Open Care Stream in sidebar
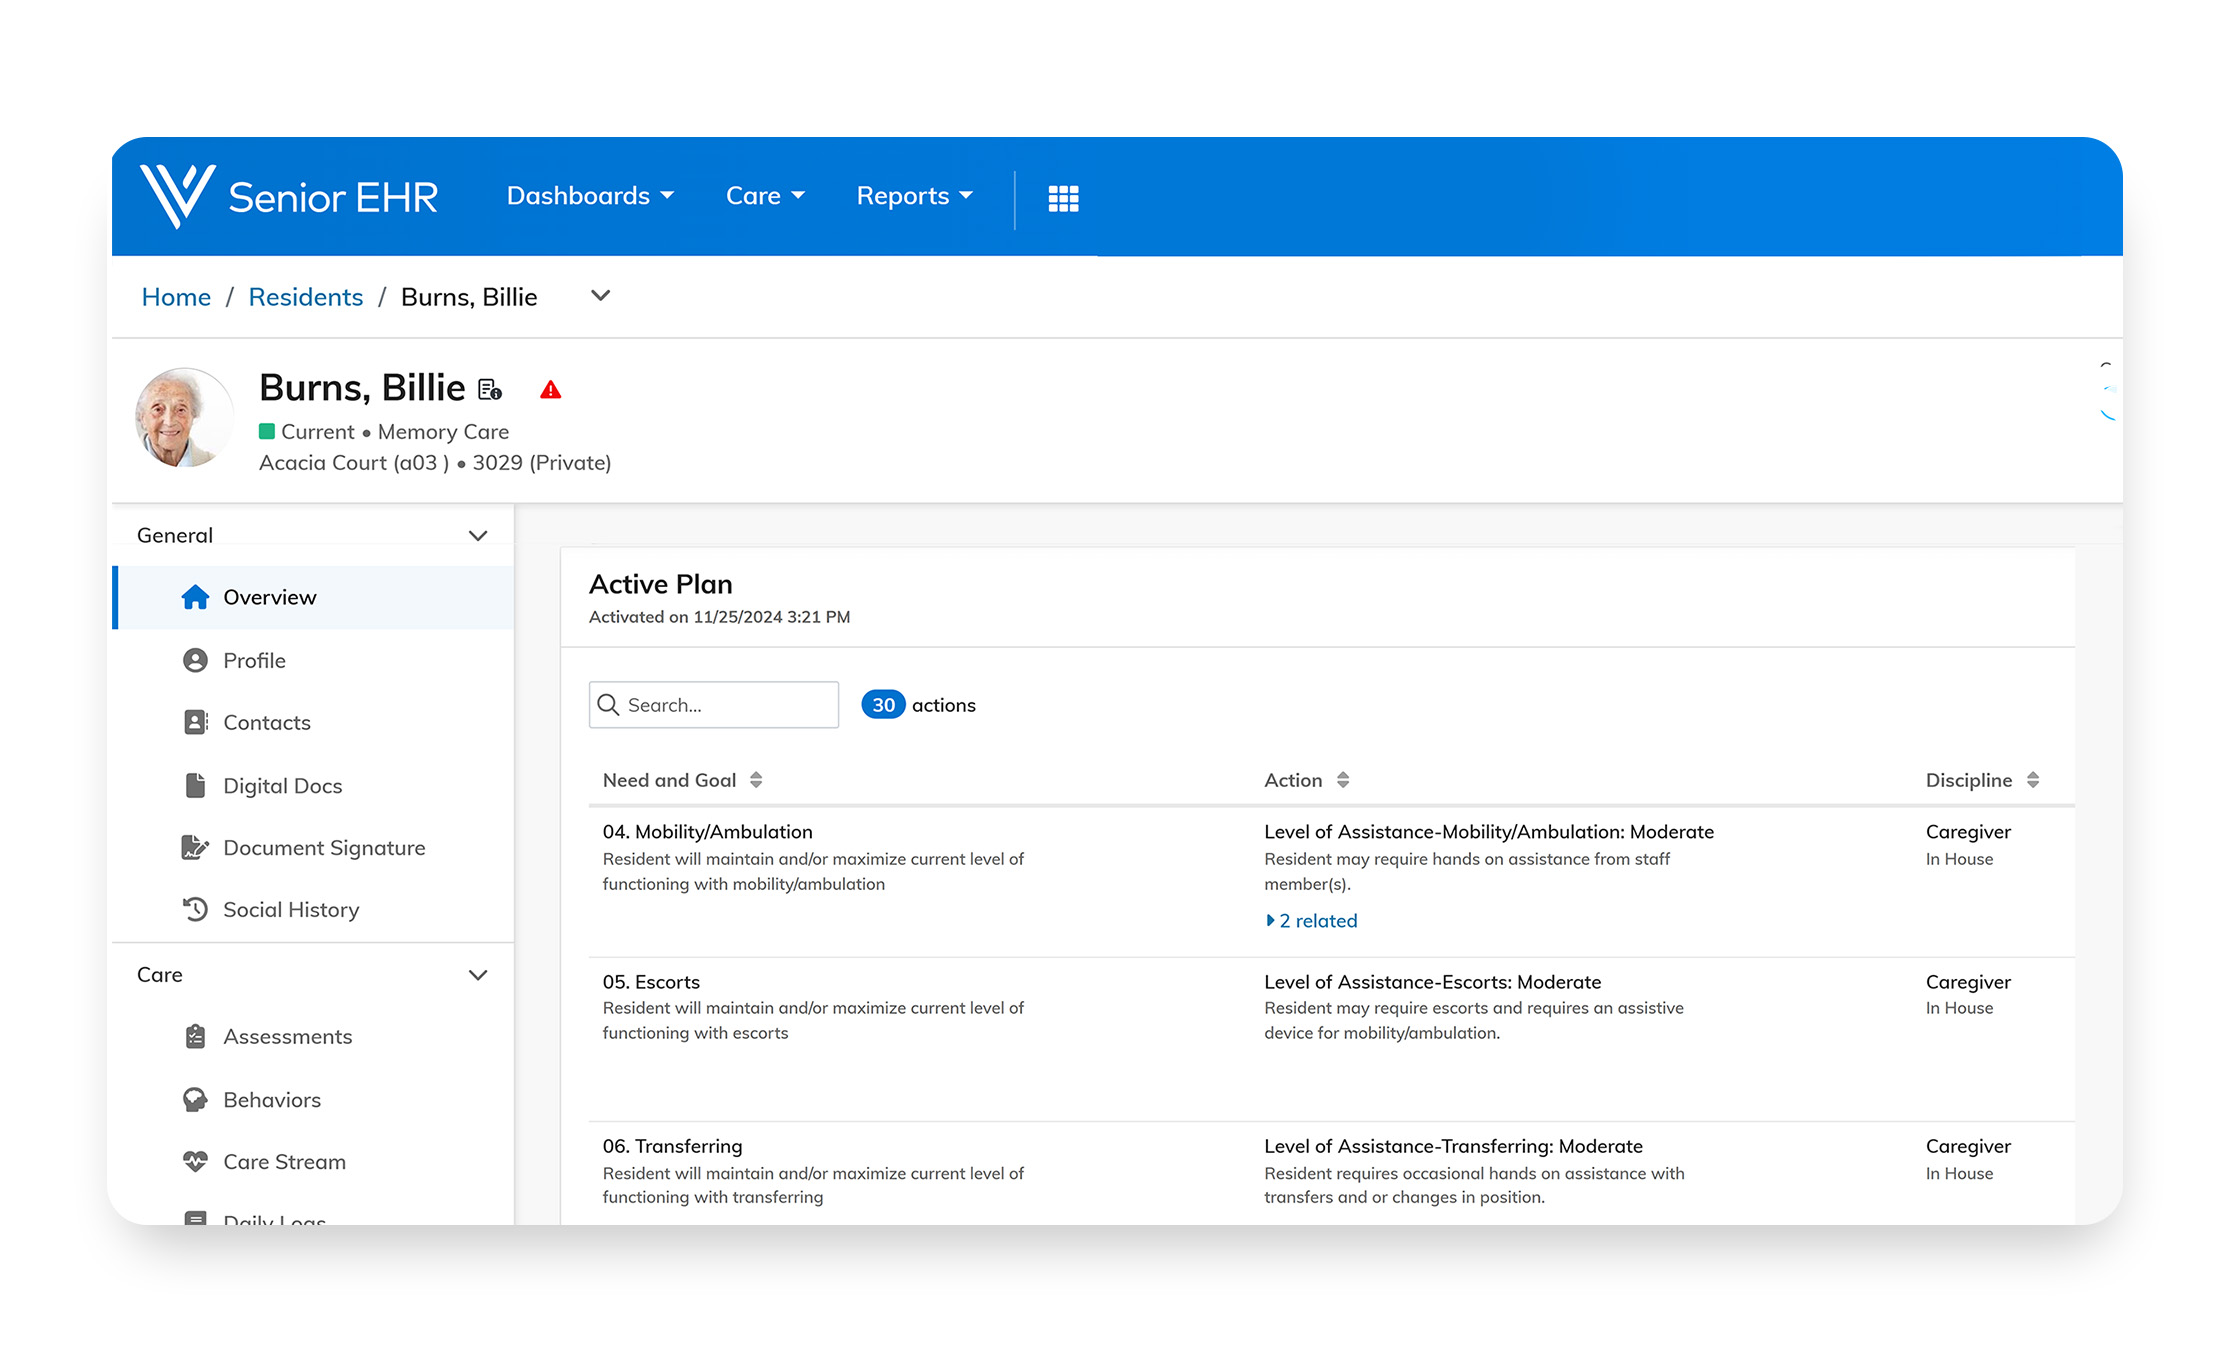Screen dimensions: 2240x1360 click(x=284, y=1162)
